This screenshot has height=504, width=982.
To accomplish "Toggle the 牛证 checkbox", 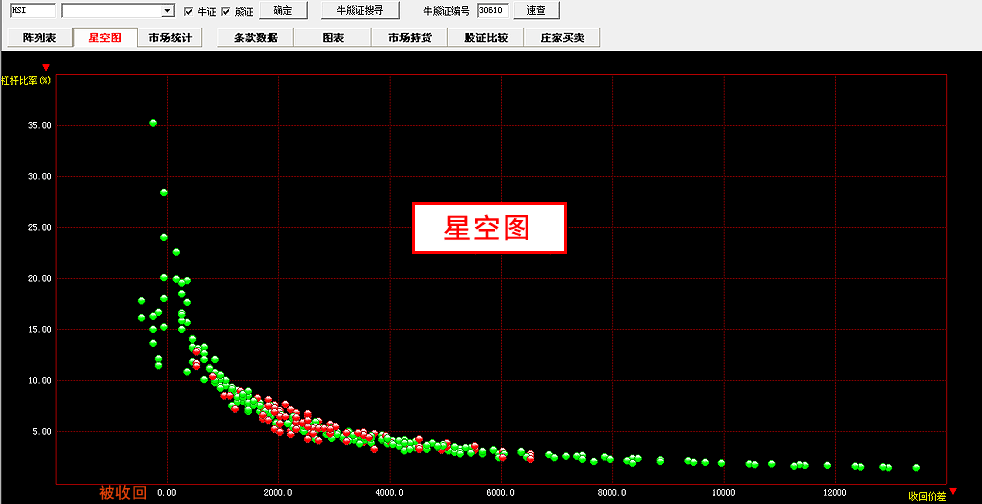I will tap(189, 11).
